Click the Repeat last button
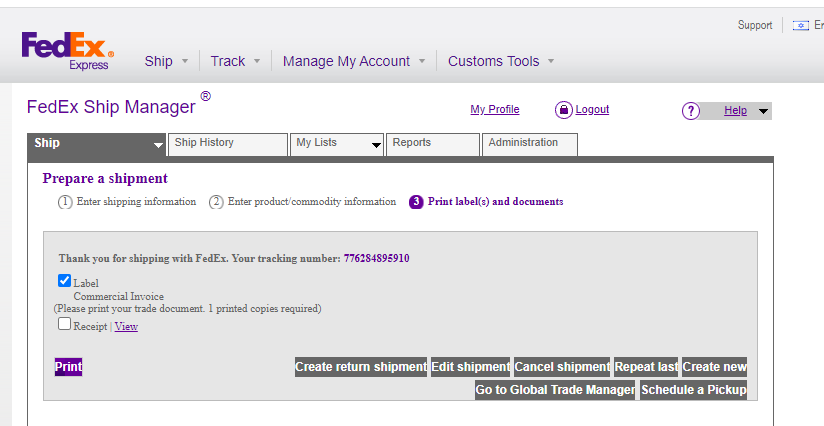 tap(646, 367)
